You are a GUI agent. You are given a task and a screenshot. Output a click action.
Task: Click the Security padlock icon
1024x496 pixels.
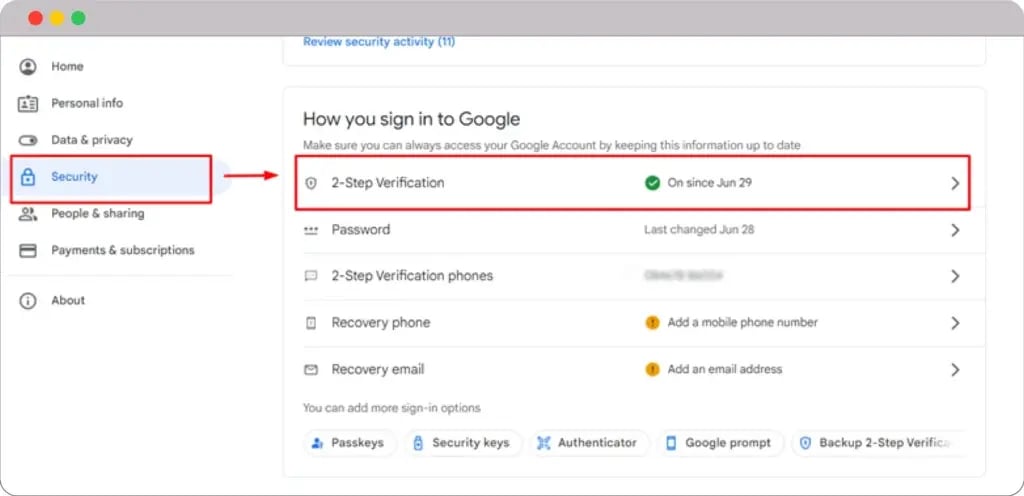pyautogui.click(x=28, y=177)
